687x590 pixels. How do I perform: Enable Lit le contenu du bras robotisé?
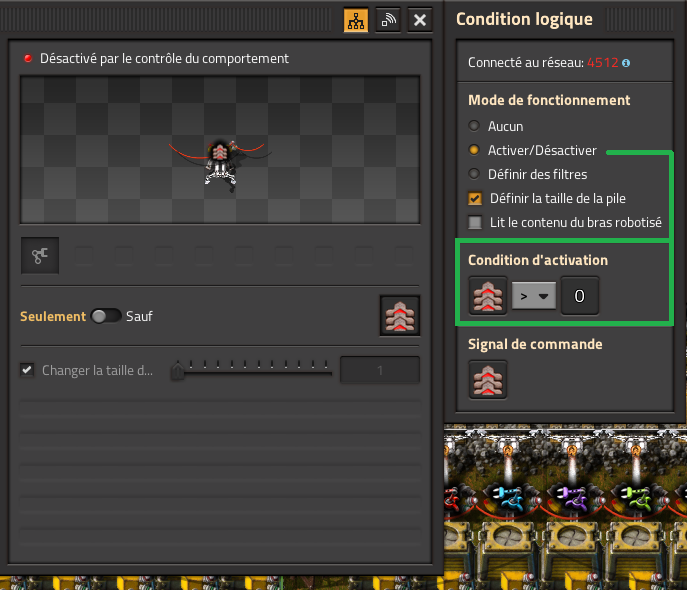(475, 223)
